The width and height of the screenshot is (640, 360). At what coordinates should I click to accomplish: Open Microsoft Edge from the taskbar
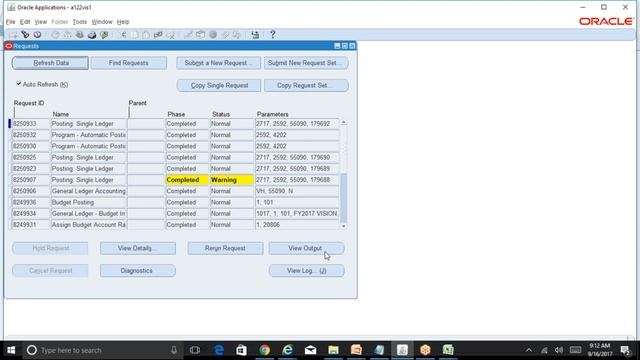[x=219, y=350]
